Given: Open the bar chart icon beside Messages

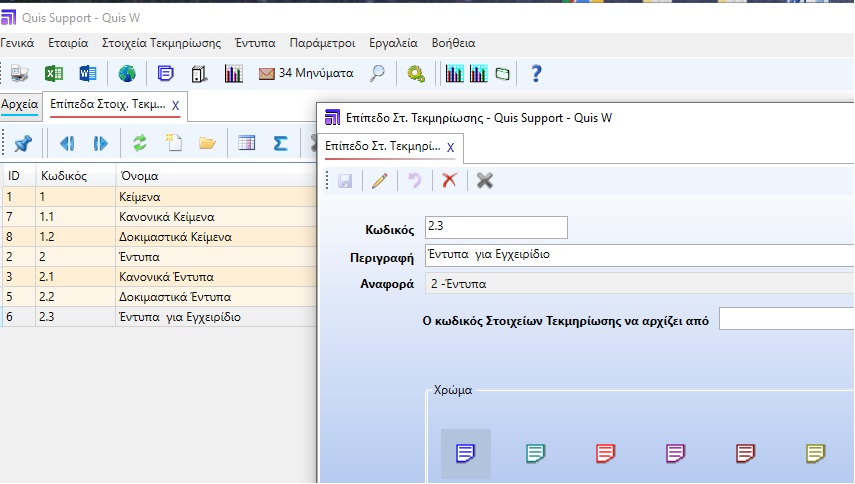Looking at the screenshot, I should click(233, 74).
